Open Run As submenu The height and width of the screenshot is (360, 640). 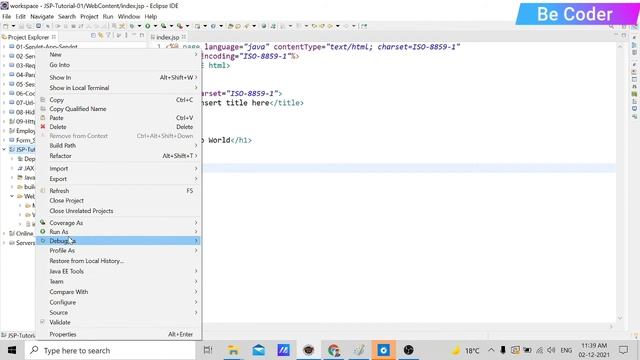coord(118,232)
